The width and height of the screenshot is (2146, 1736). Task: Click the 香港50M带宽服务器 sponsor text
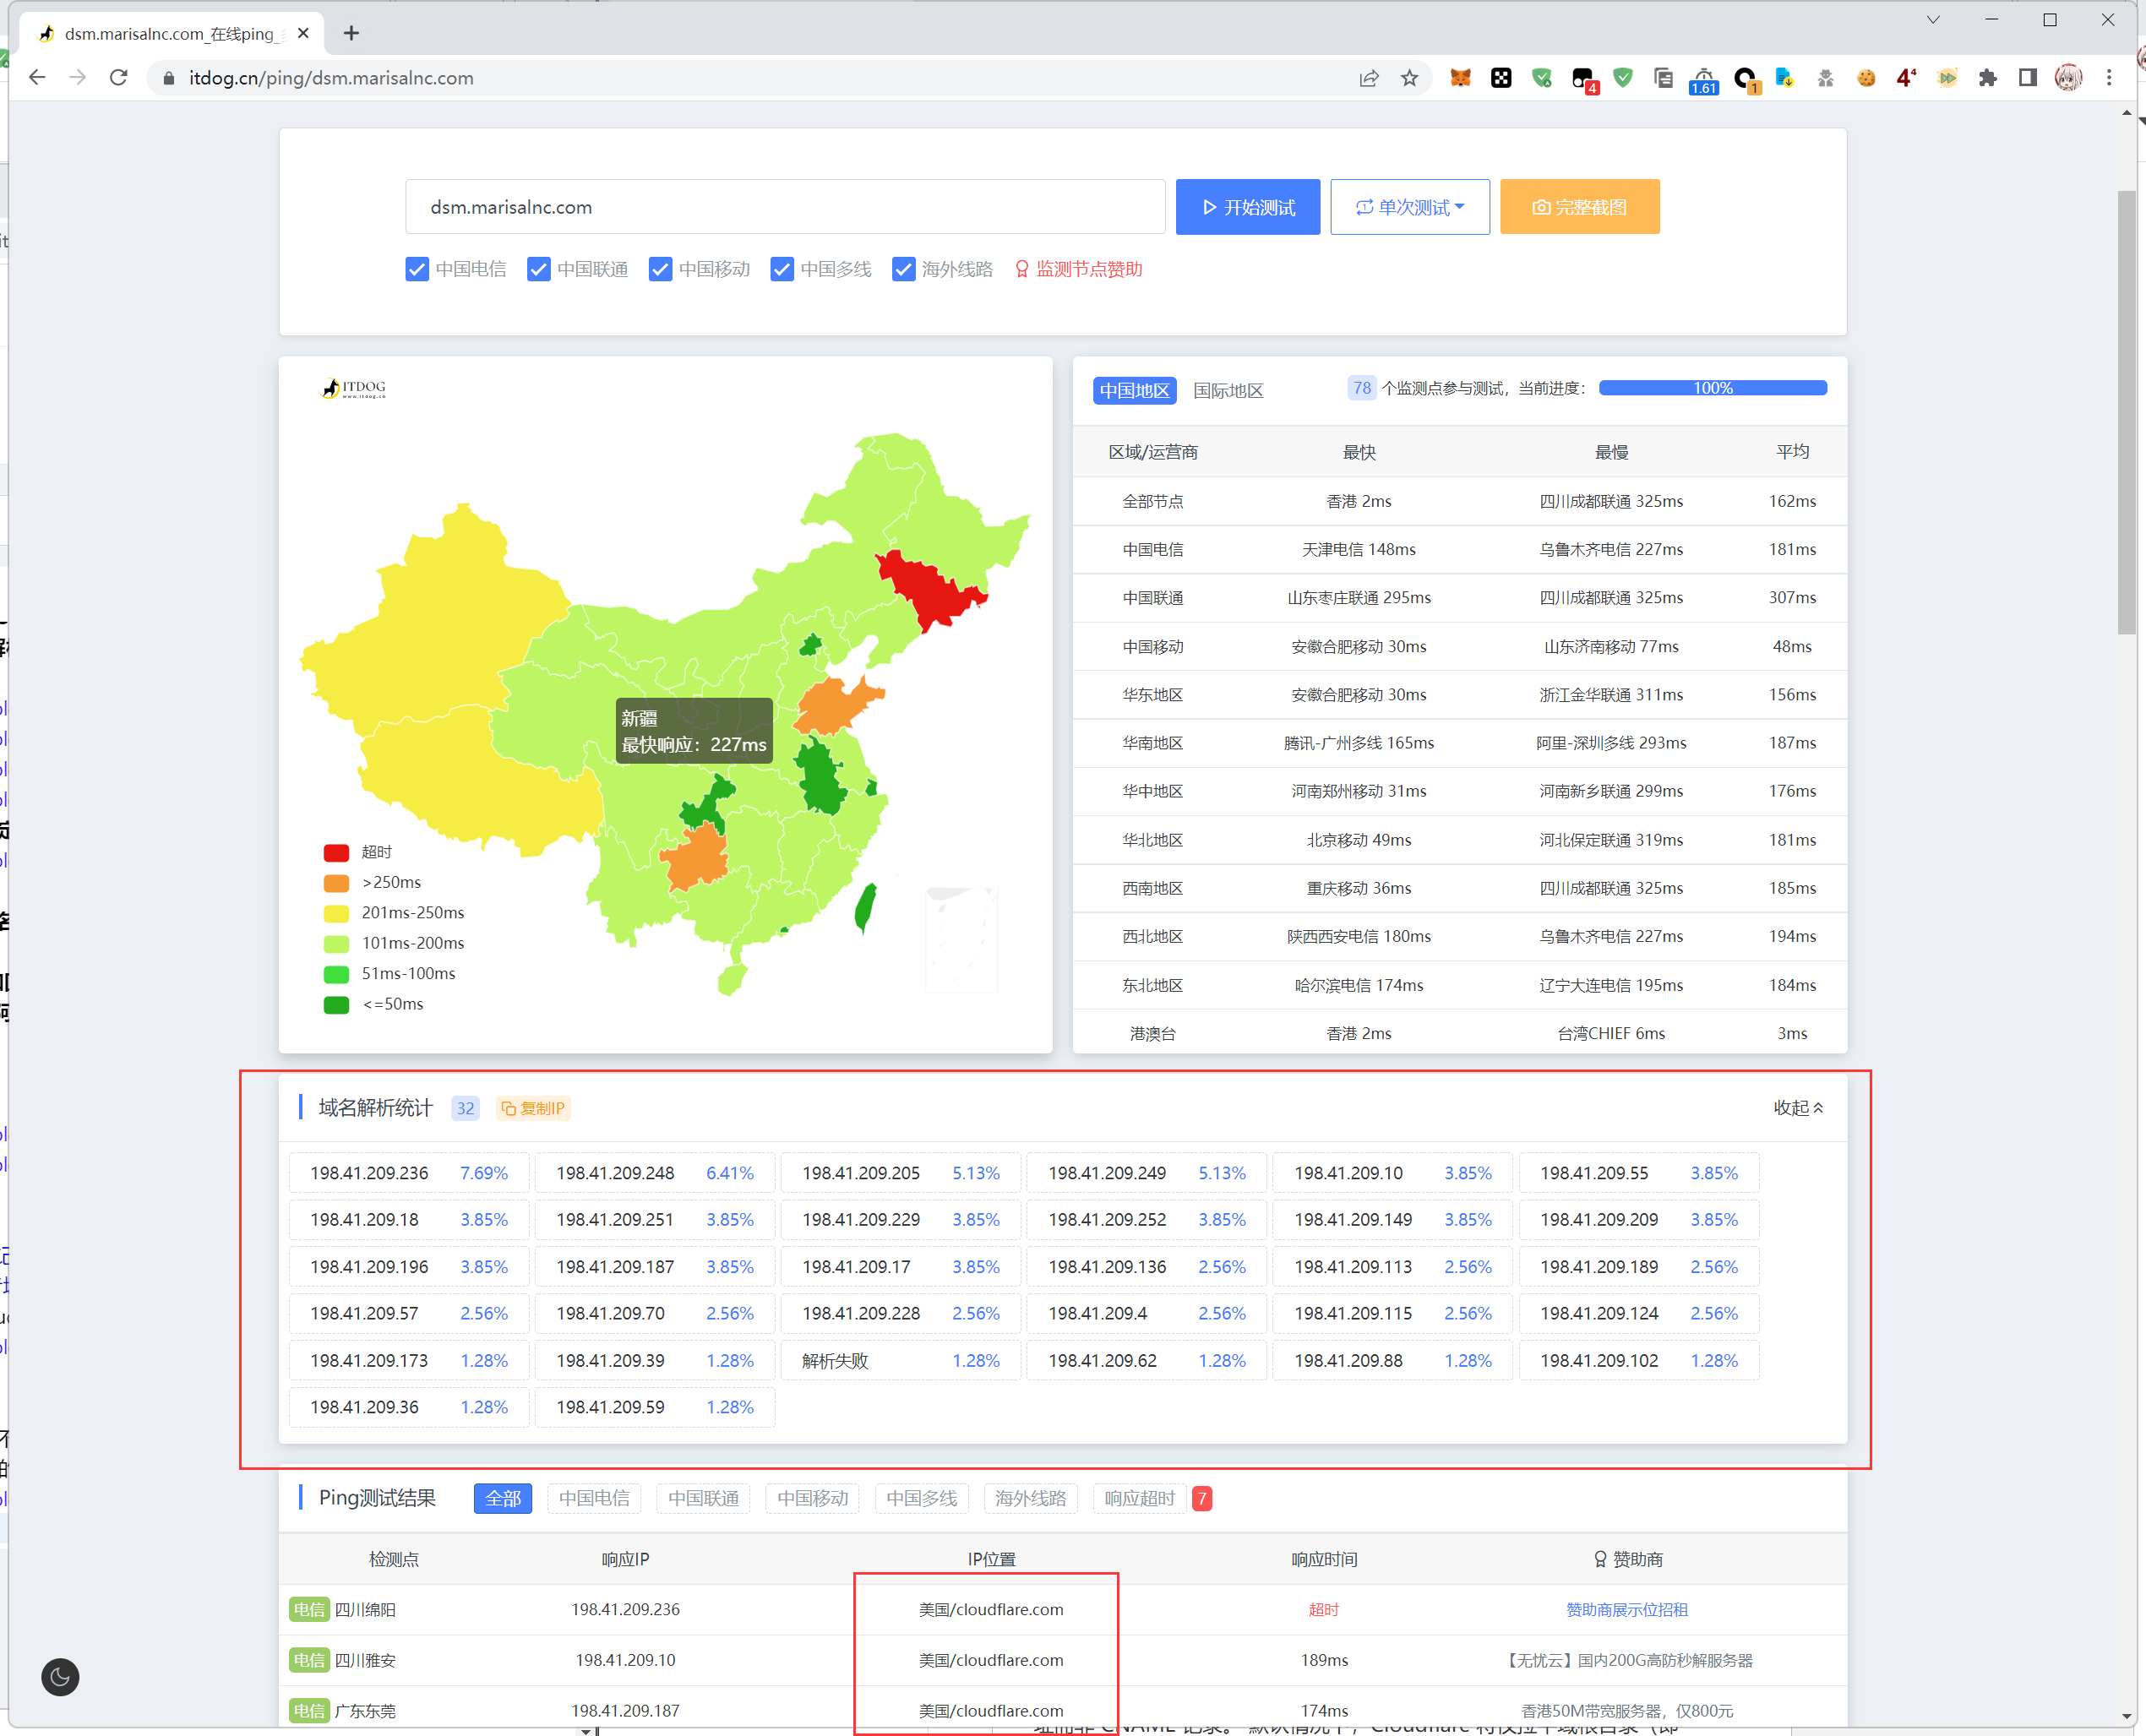(x=1626, y=1711)
